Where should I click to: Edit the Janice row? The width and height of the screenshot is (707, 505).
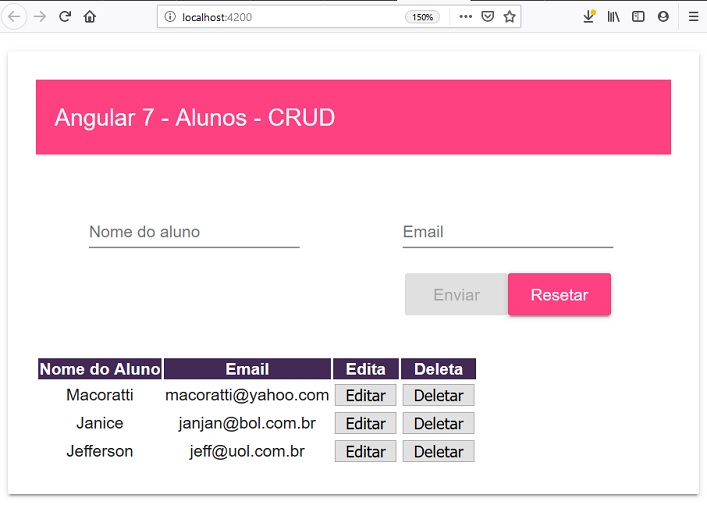coord(366,423)
